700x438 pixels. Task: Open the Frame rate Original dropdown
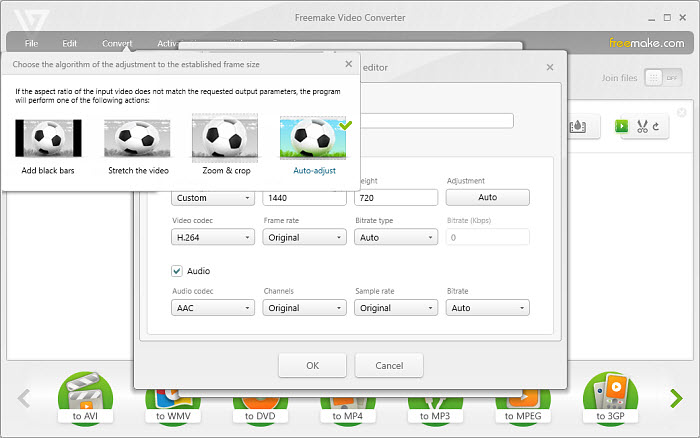coord(304,237)
